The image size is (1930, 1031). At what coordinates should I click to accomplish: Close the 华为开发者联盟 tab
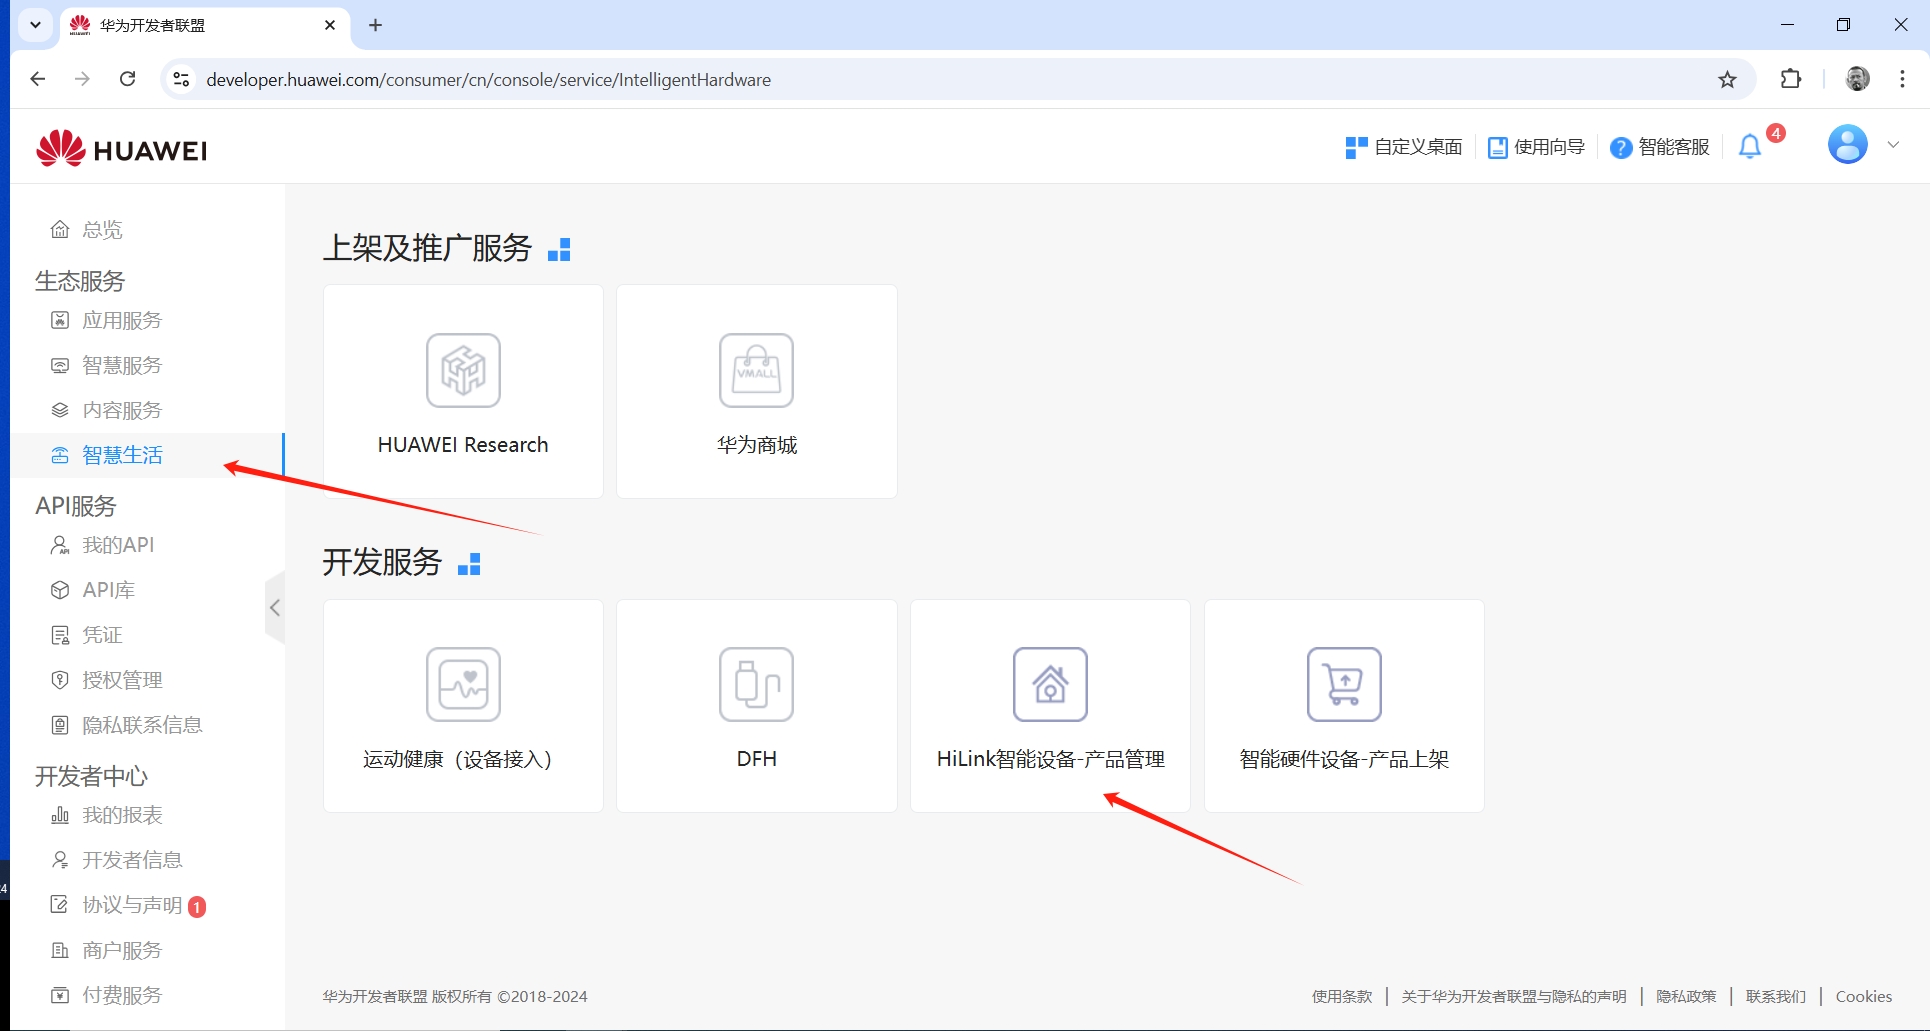tap(330, 25)
